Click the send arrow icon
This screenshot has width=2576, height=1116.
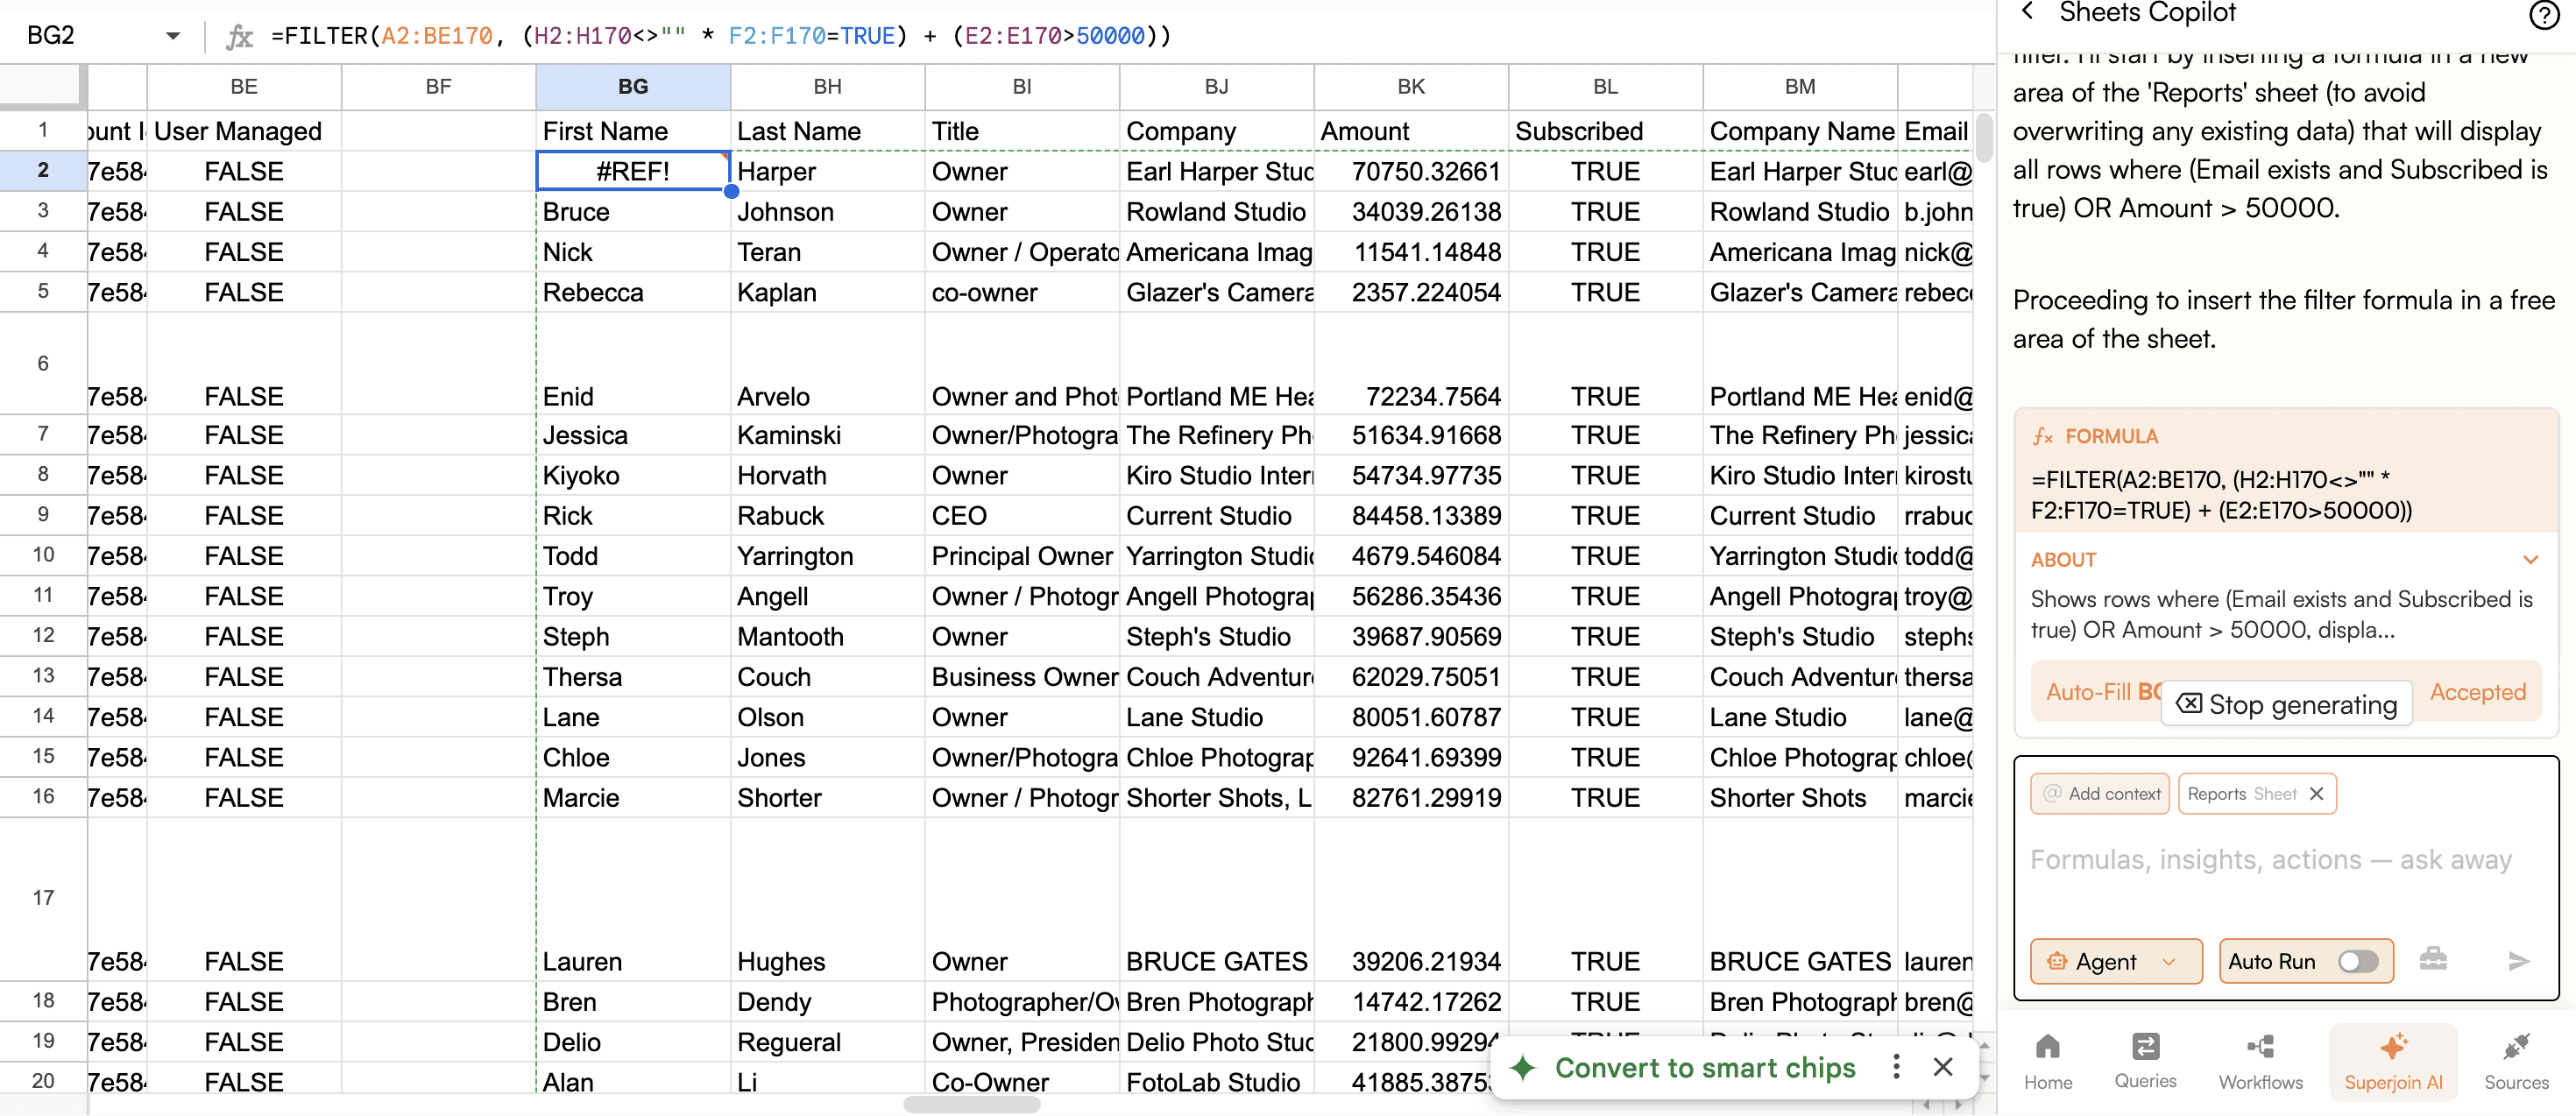(x=2518, y=961)
